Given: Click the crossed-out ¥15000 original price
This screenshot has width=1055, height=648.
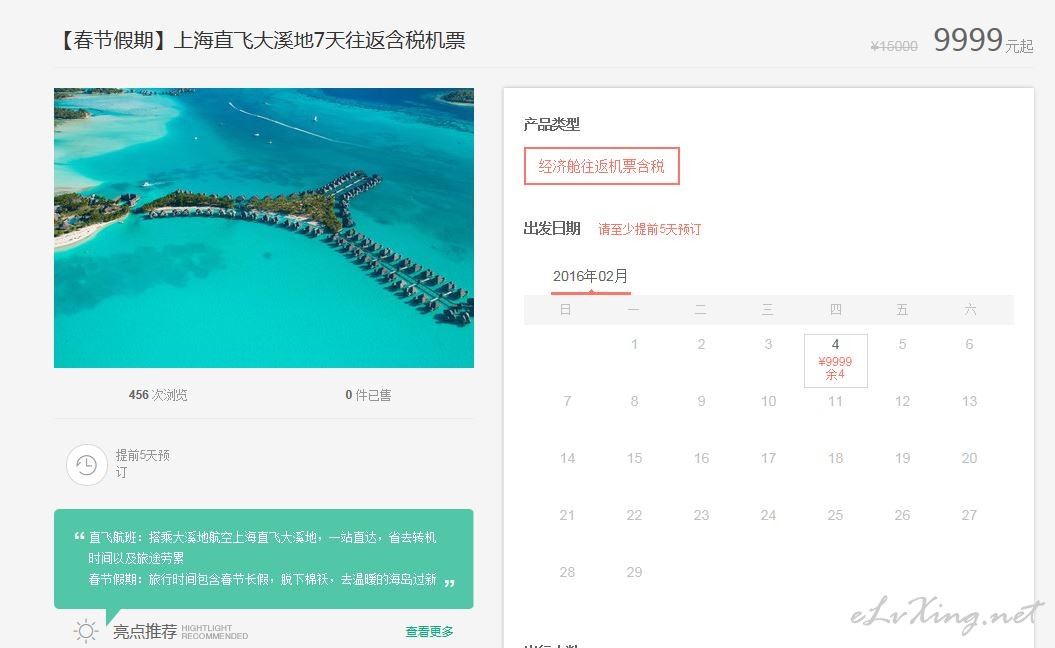Looking at the screenshot, I should 894,46.
